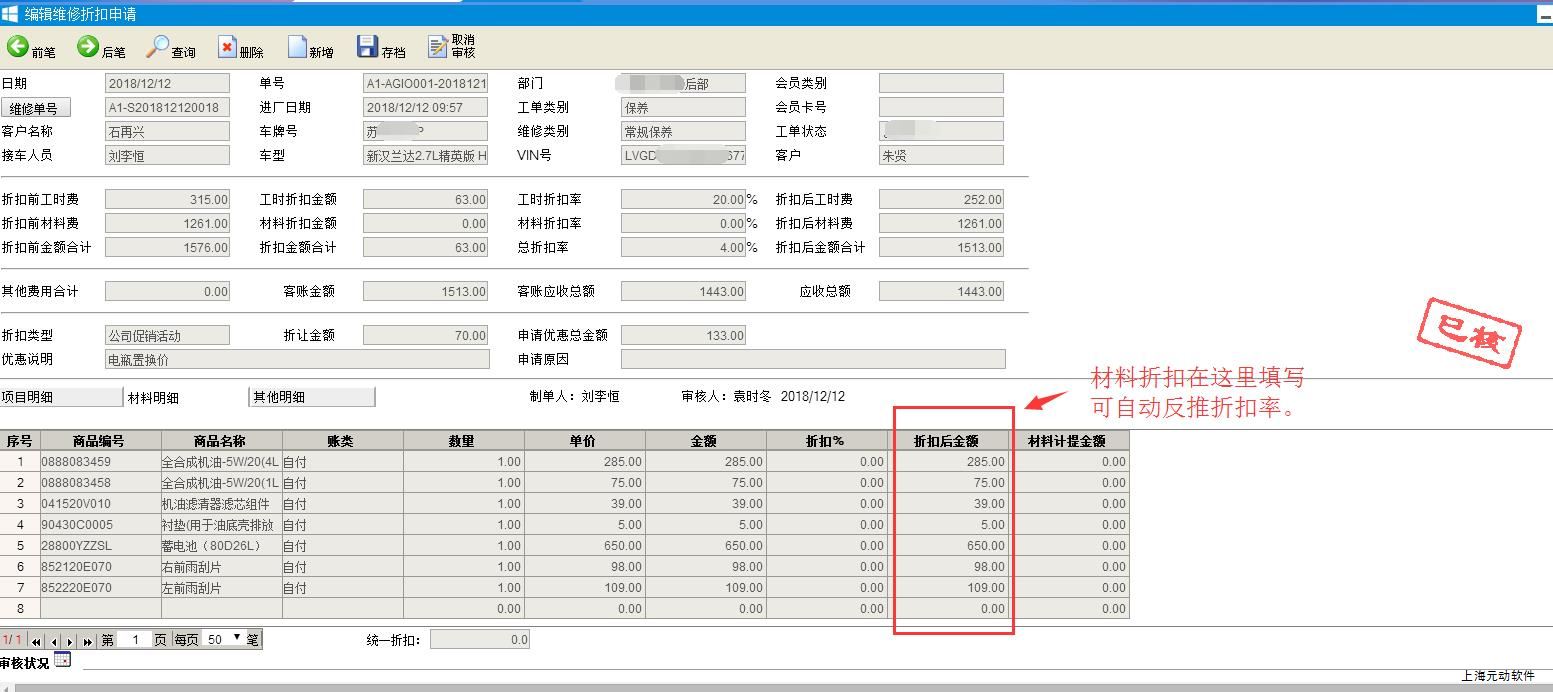
Task: Open the 每页 50 rows dropdown
Action: [226, 639]
